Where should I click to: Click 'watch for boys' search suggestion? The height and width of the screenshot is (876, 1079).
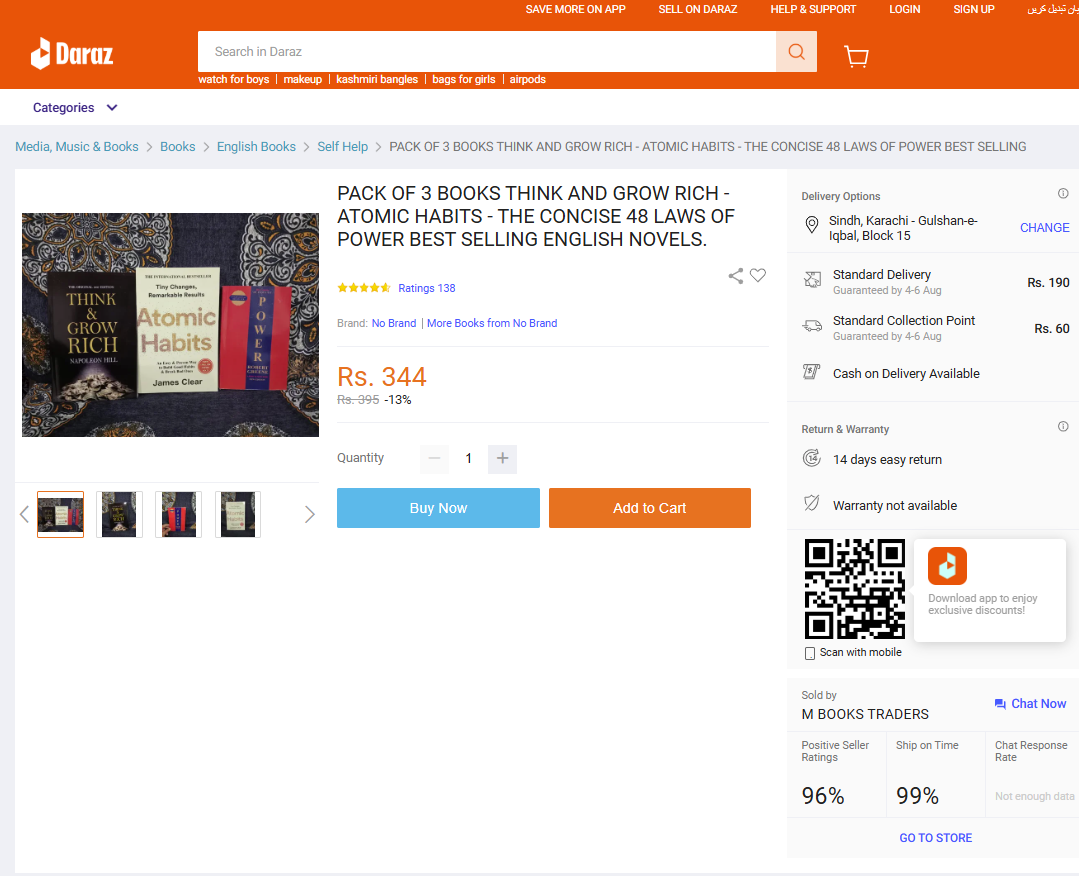click(x=233, y=79)
